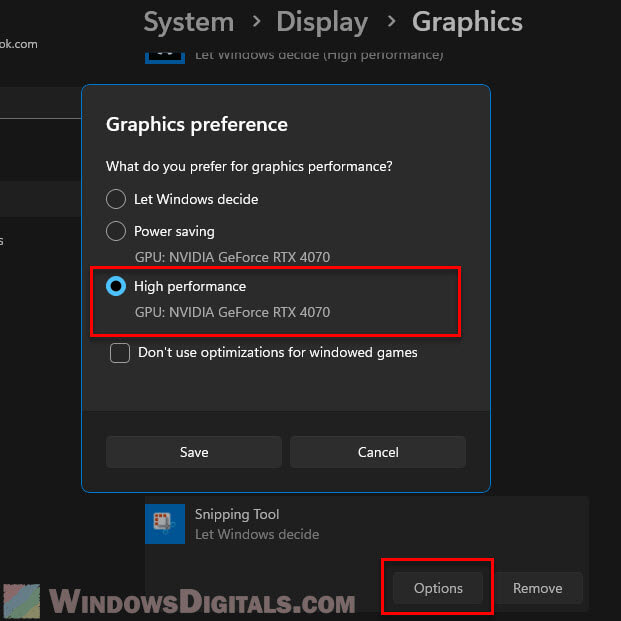Screen dimensions: 621x621
Task: Save the graphics preference
Action: 194,452
